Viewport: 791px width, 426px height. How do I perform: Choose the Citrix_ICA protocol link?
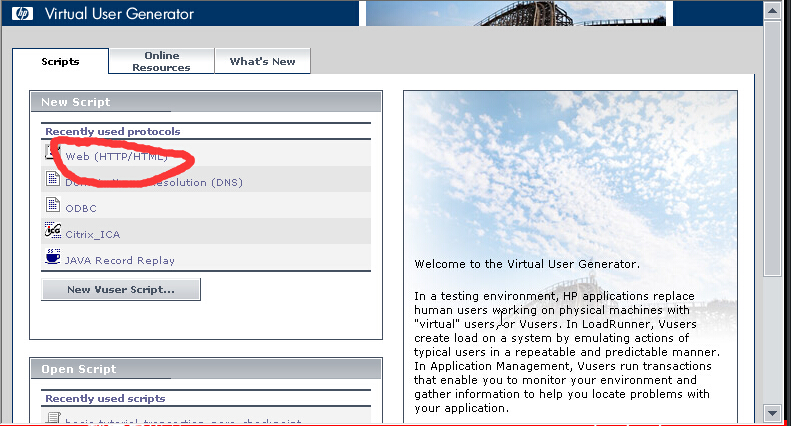click(93, 235)
